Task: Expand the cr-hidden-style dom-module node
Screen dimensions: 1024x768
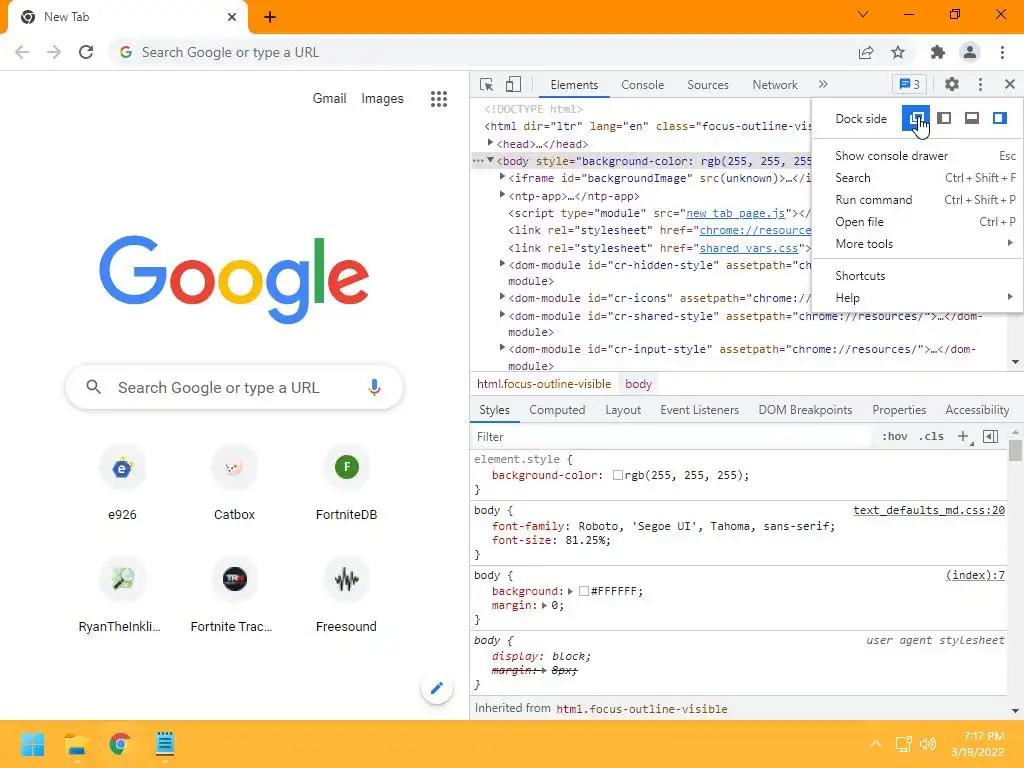Action: point(502,264)
